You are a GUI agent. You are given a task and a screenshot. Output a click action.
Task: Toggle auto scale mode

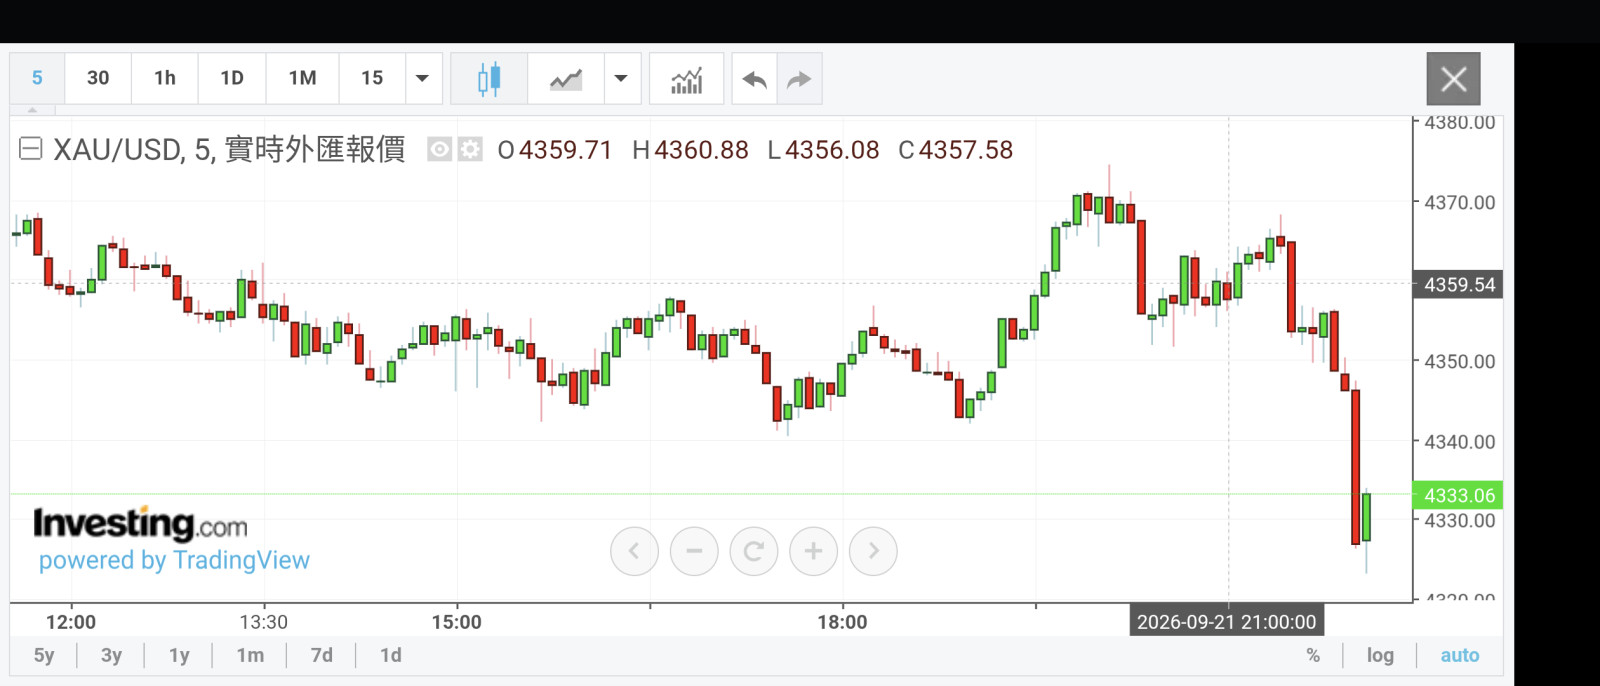point(1459,655)
